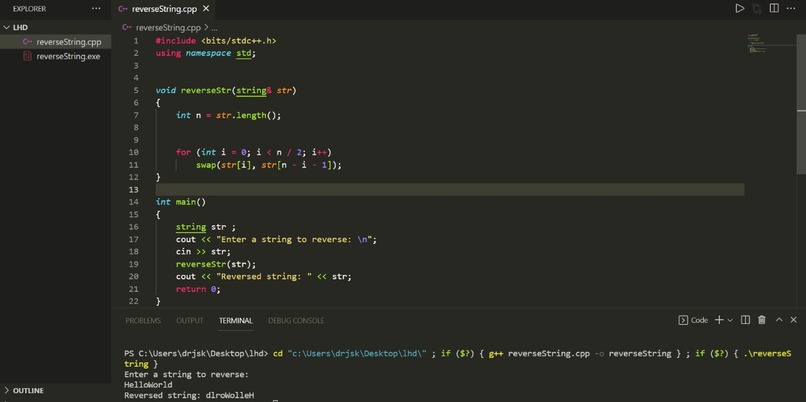
Task: Click the 'swap(str[i]' code line
Action: 269,165
